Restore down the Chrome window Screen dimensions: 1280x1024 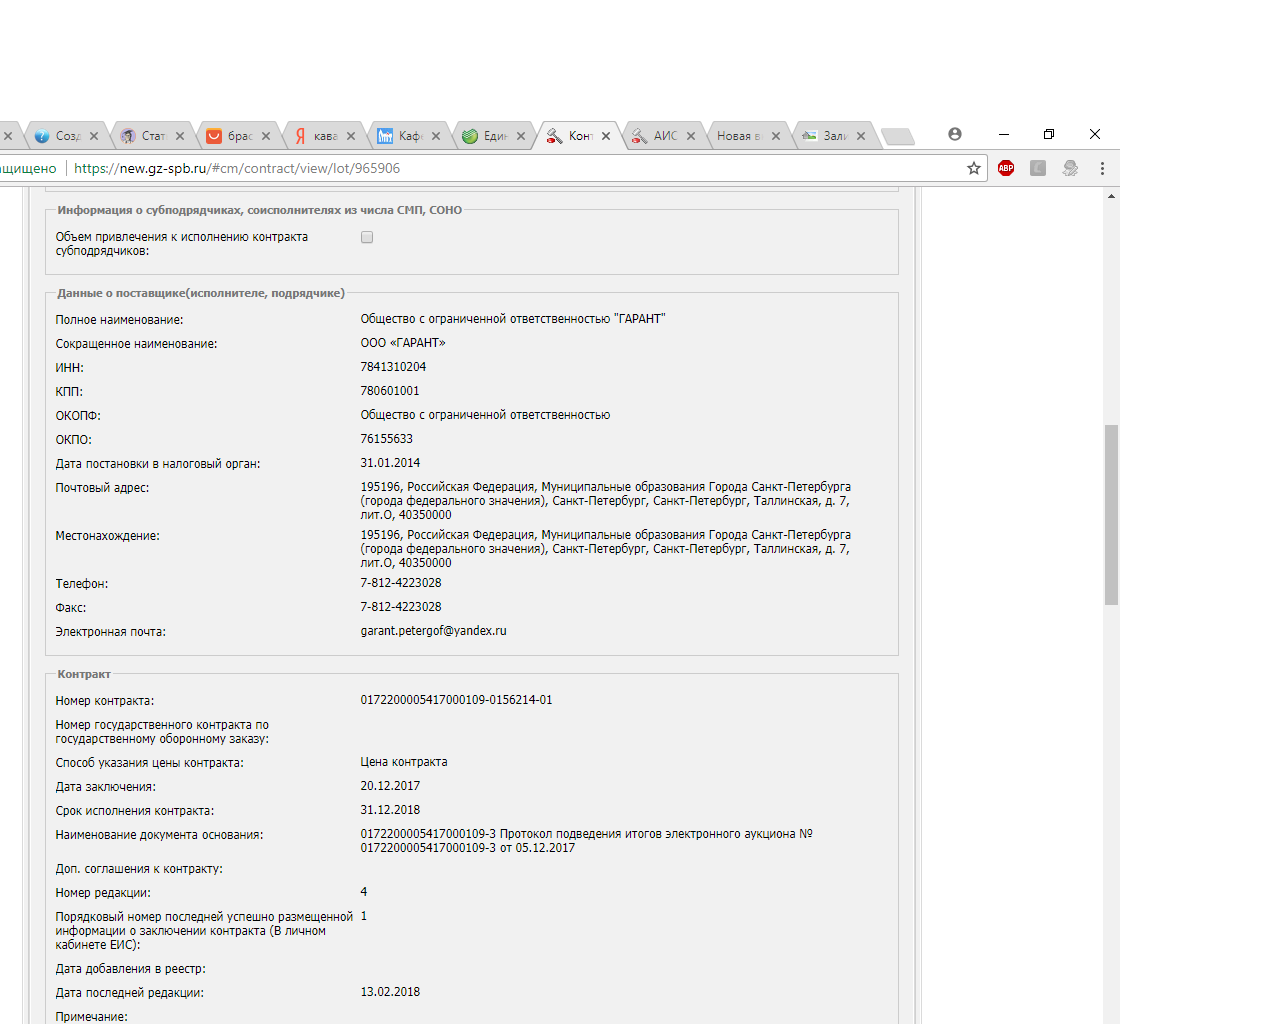pos(1049,134)
